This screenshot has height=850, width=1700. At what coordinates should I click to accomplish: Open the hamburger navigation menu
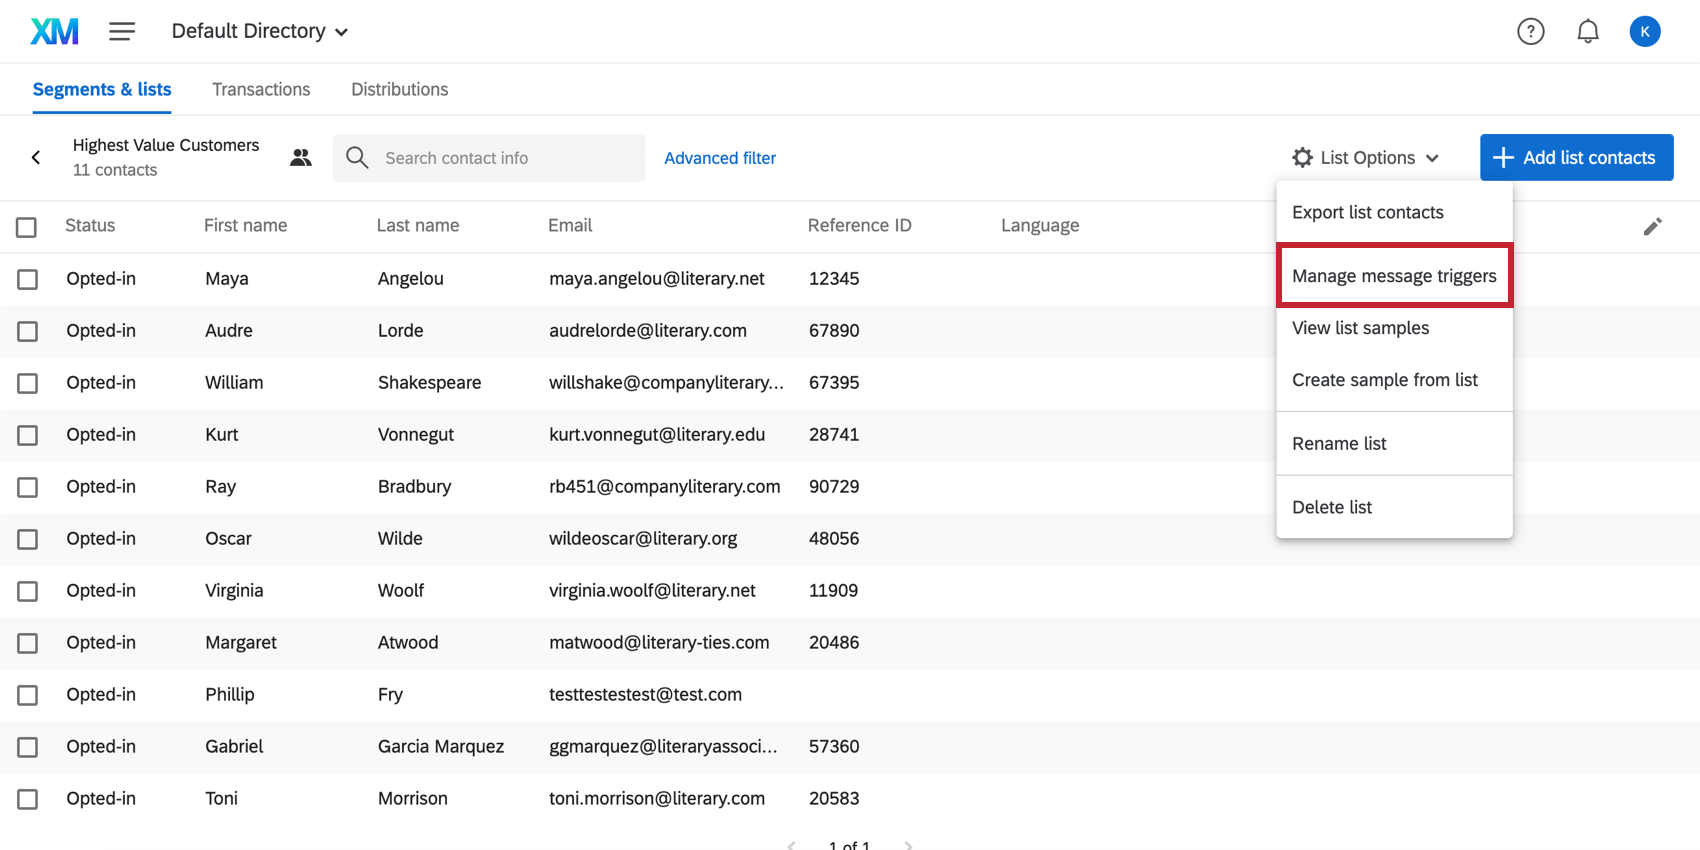pyautogui.click(x=122, y=32)
